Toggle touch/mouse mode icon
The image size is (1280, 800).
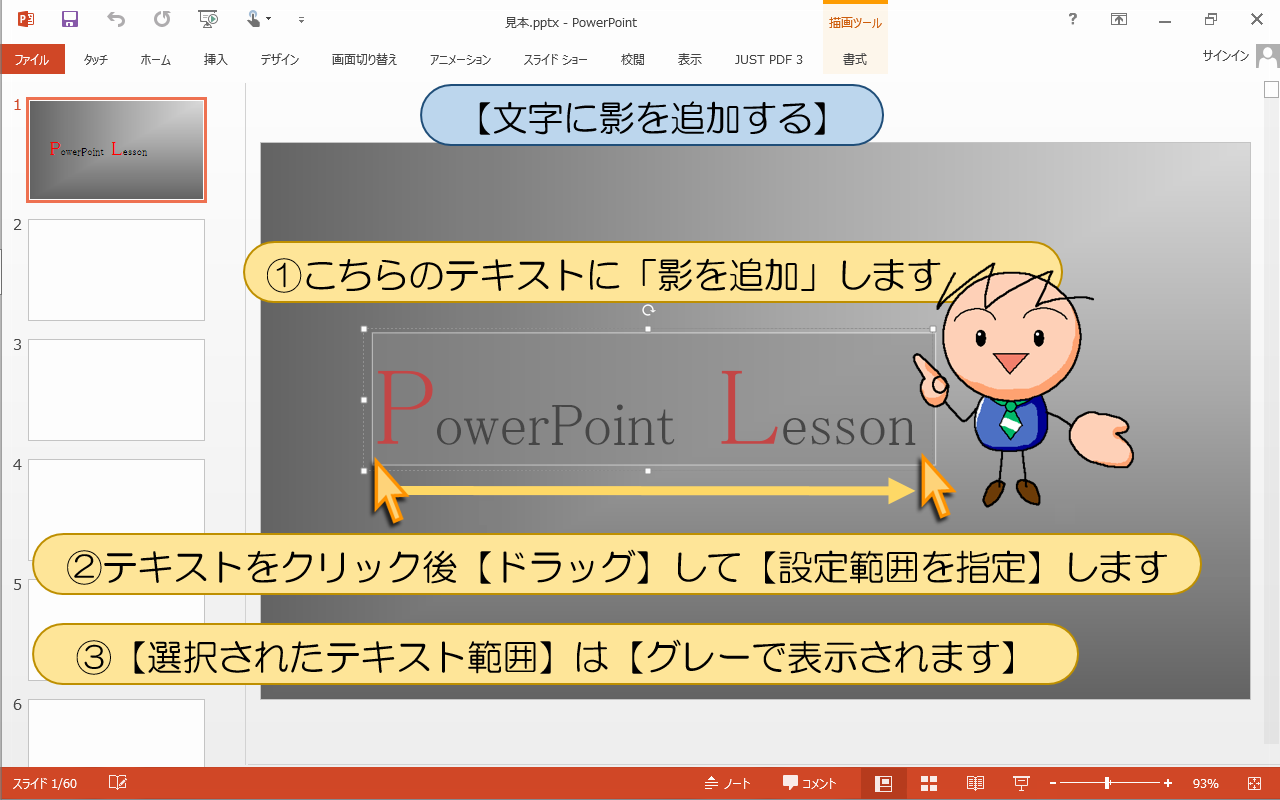(258, 19)
